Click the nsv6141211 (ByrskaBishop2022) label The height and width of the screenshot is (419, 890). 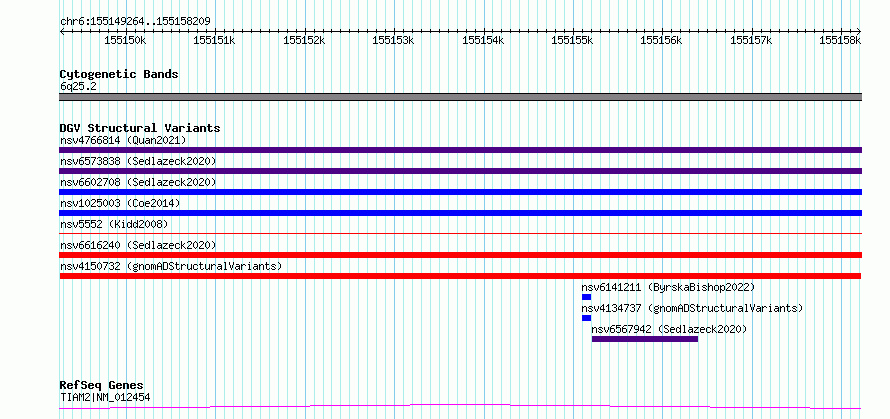click(x=668, y=287)
